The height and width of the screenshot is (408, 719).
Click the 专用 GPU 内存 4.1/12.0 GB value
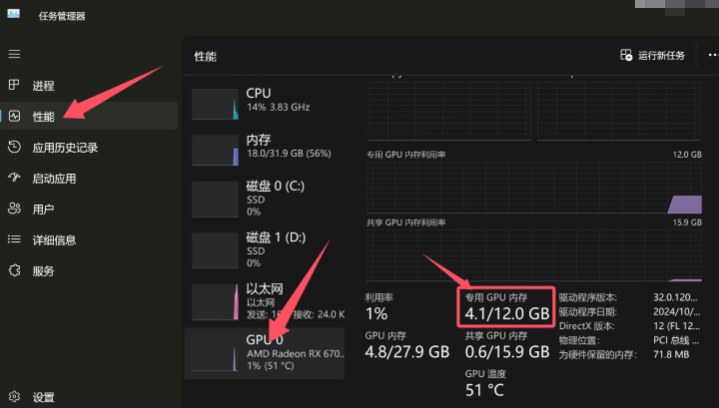coord(506,313)
